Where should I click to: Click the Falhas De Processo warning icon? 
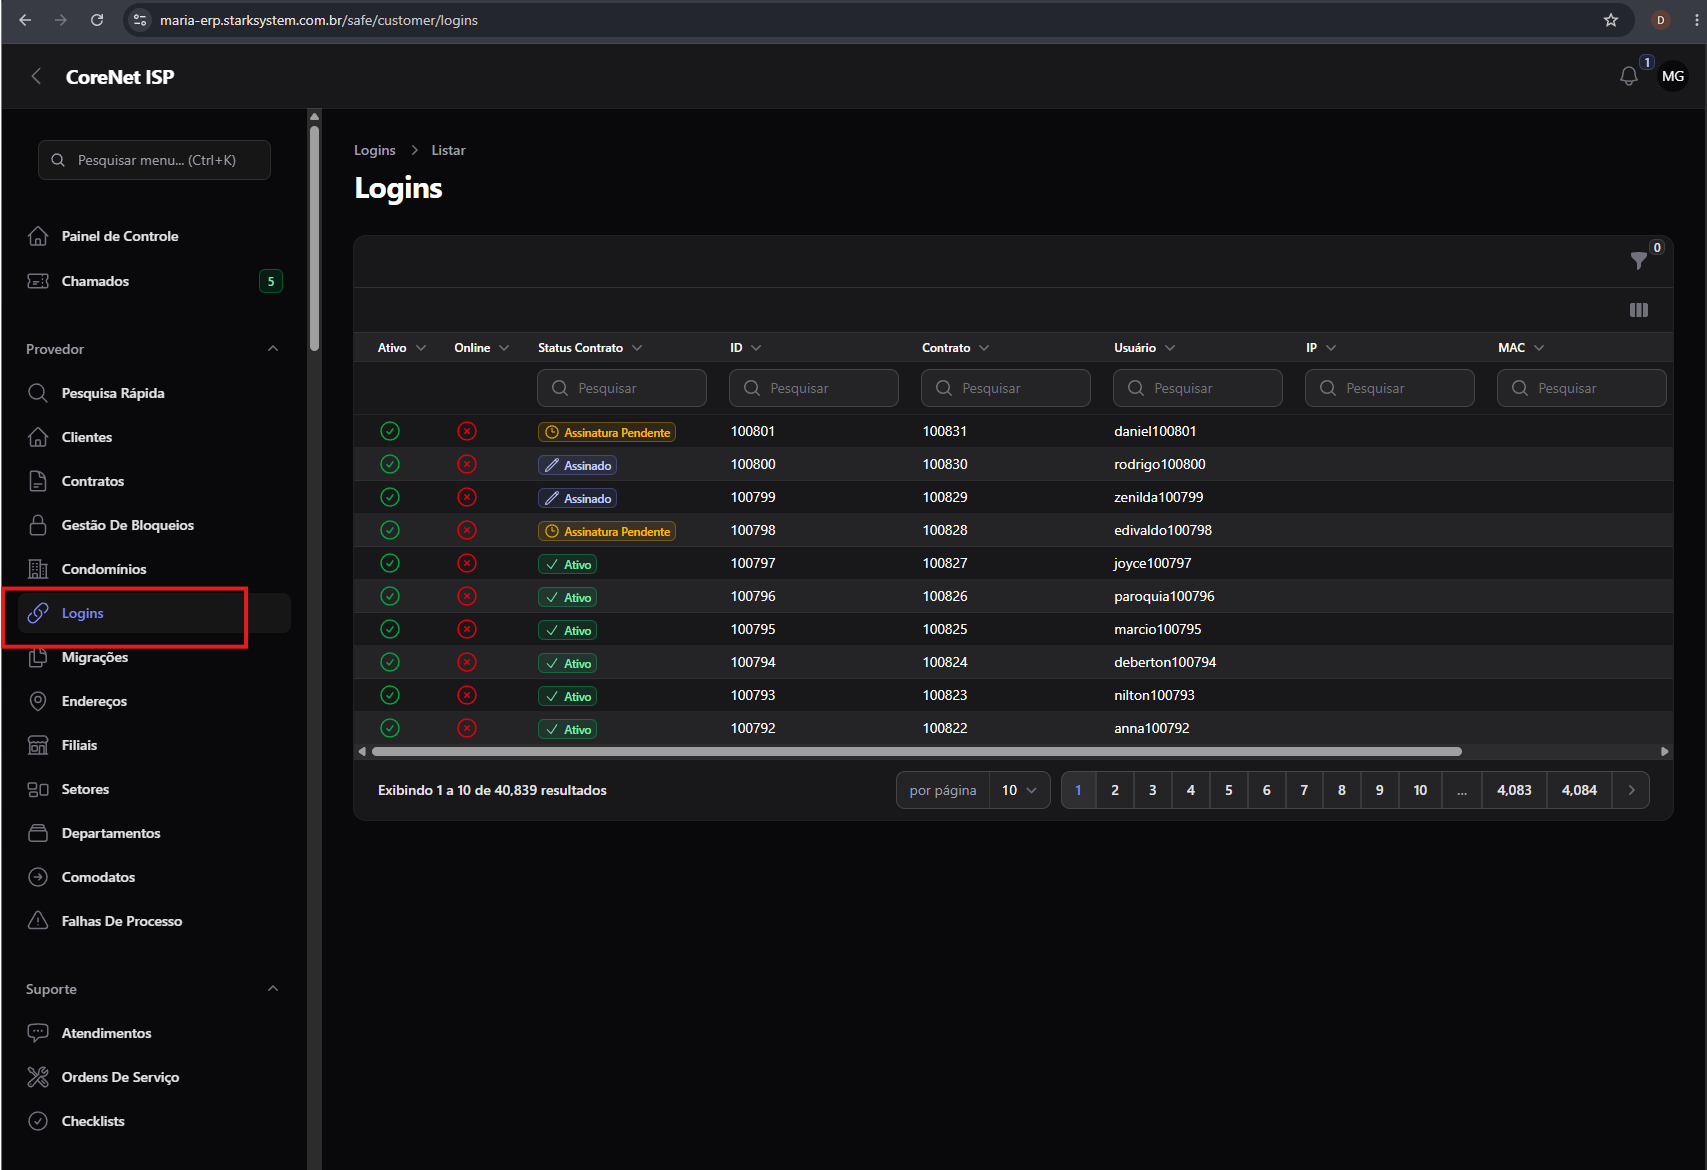click(38, 921)
